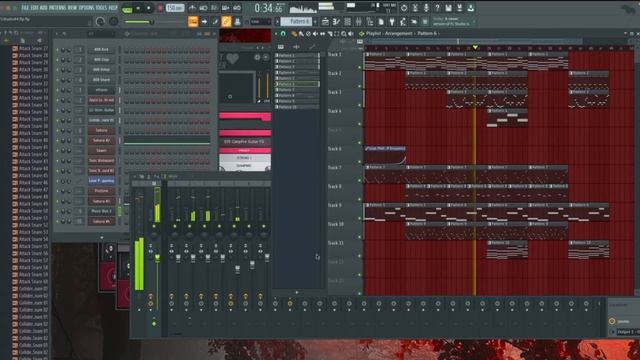Click Pattern 6 clip on Track 4
Viewport: 640px width, 360px height.
coord(507,118)
